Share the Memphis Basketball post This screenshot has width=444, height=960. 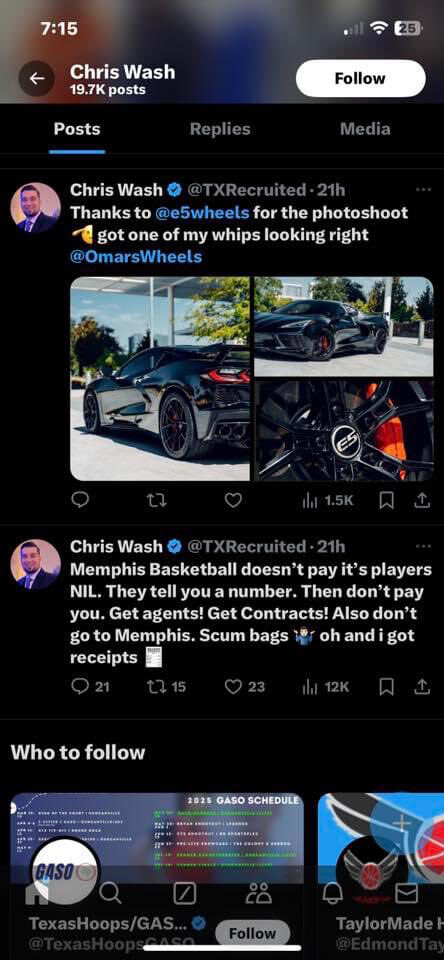tap(421, 687)
